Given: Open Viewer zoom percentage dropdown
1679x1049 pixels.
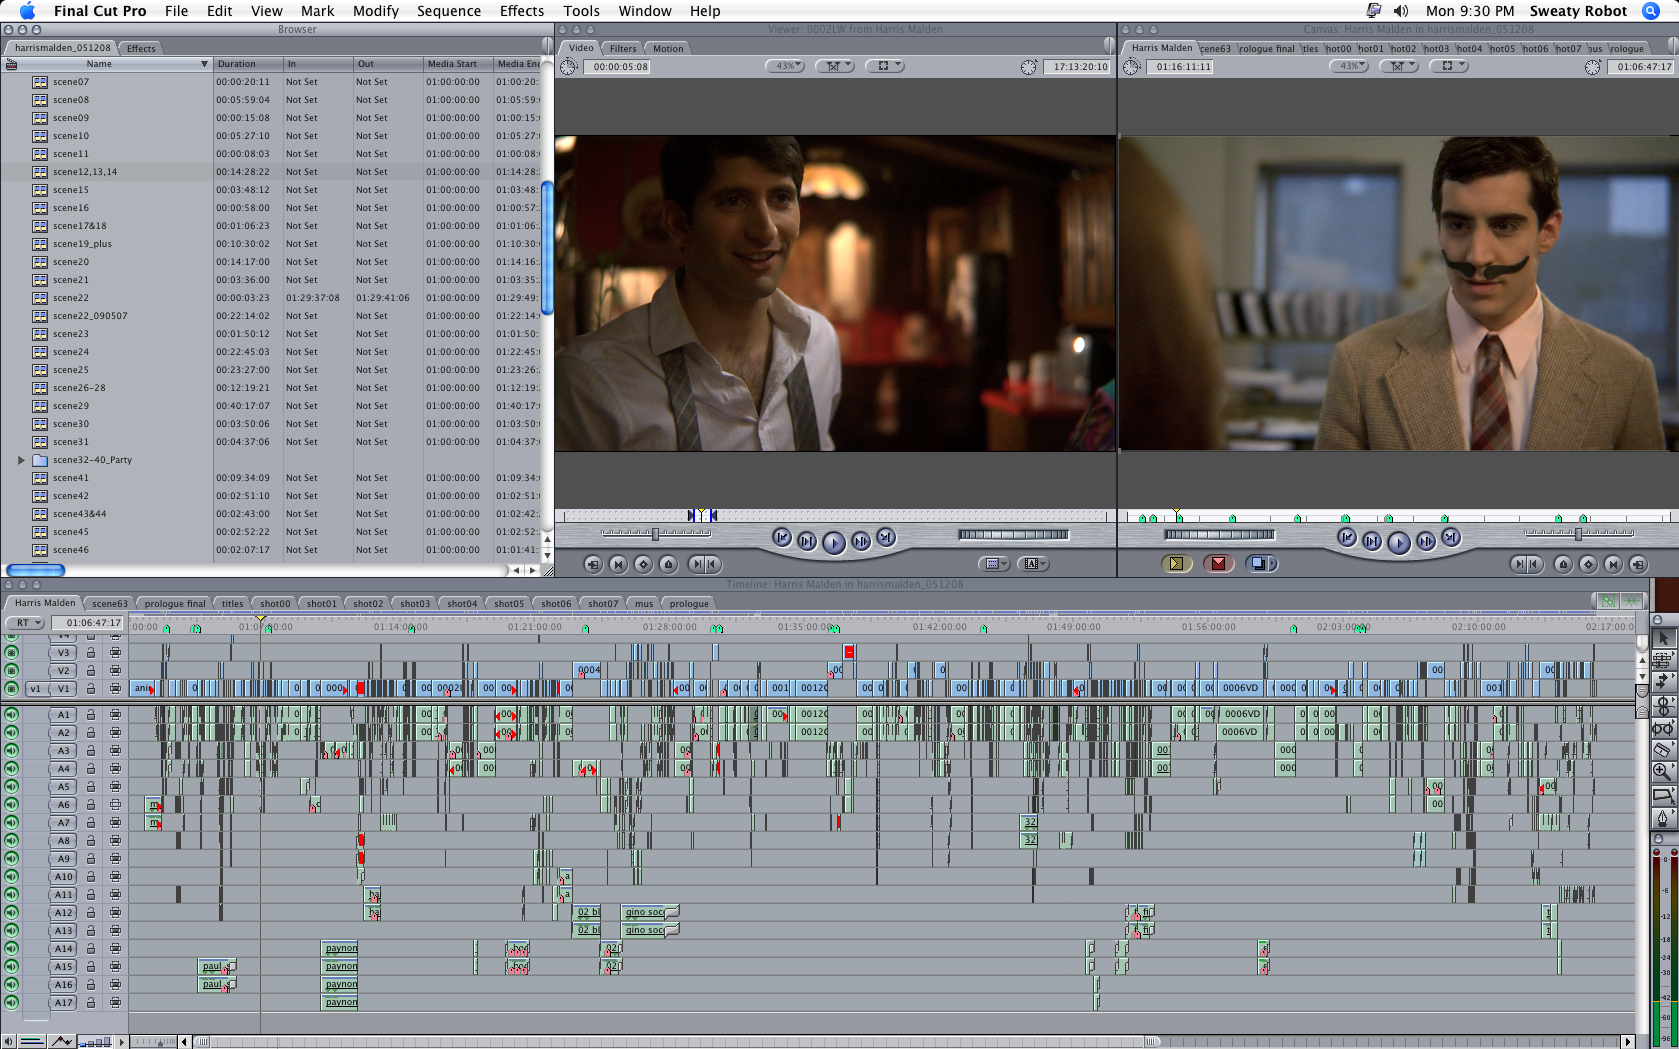Looking at the screenshot, I should coord(785,66).
